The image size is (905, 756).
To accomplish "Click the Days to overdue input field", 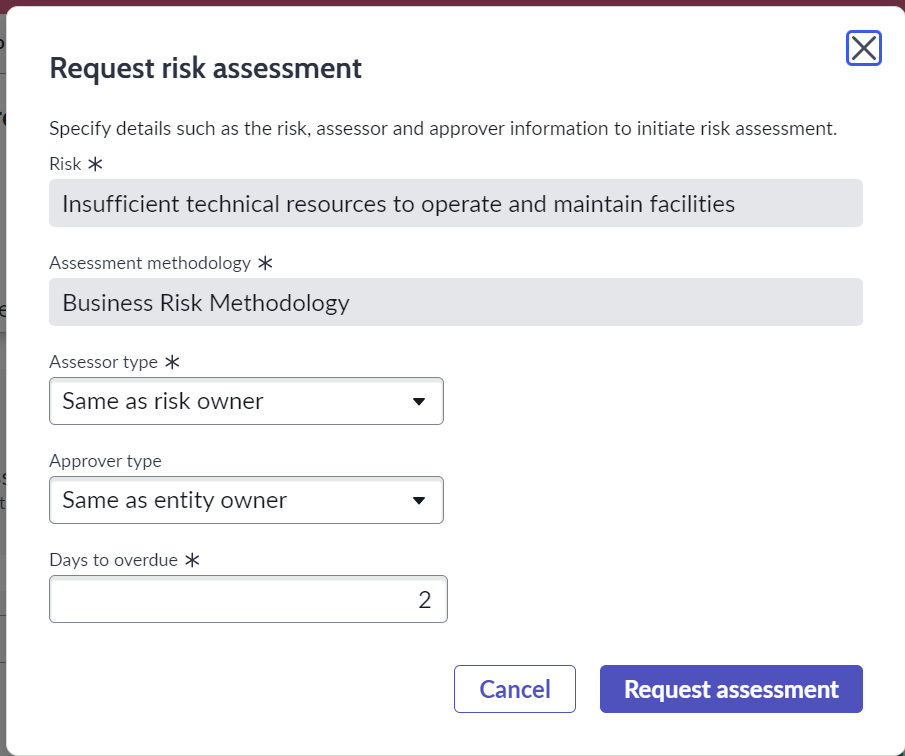I will 248,598.
